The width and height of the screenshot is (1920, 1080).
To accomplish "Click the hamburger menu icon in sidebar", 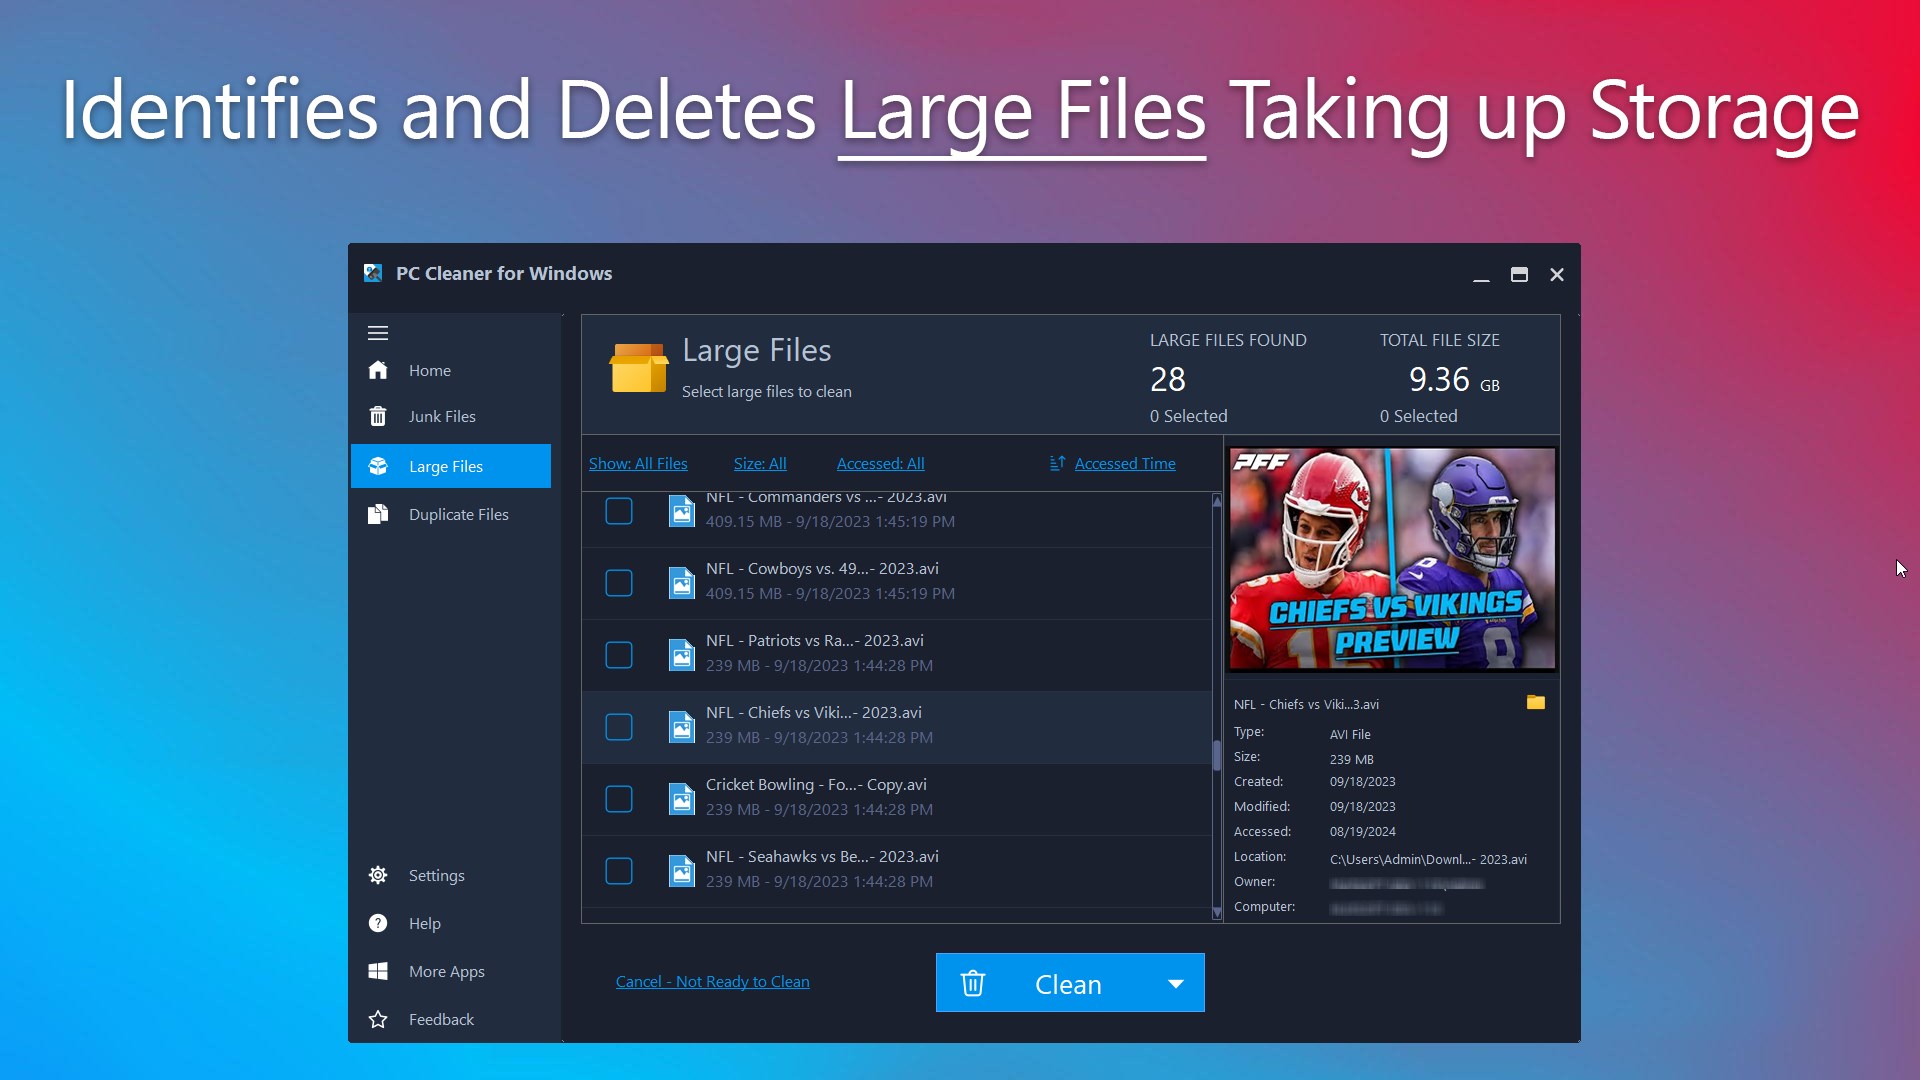I will tap(378, 333).
